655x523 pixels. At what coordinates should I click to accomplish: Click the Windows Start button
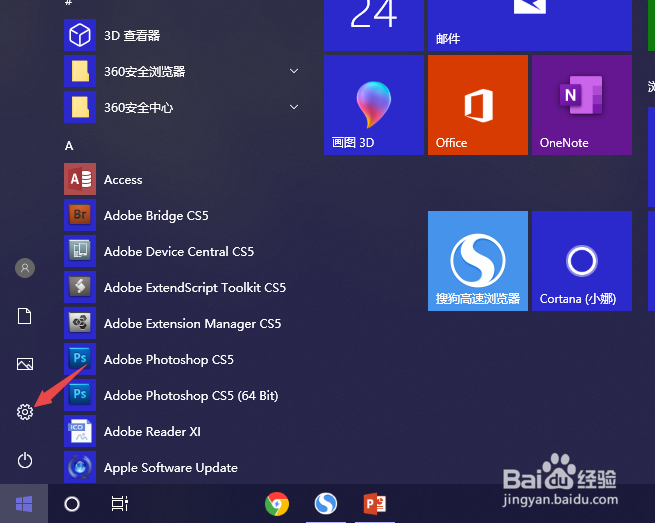point(24,504)
